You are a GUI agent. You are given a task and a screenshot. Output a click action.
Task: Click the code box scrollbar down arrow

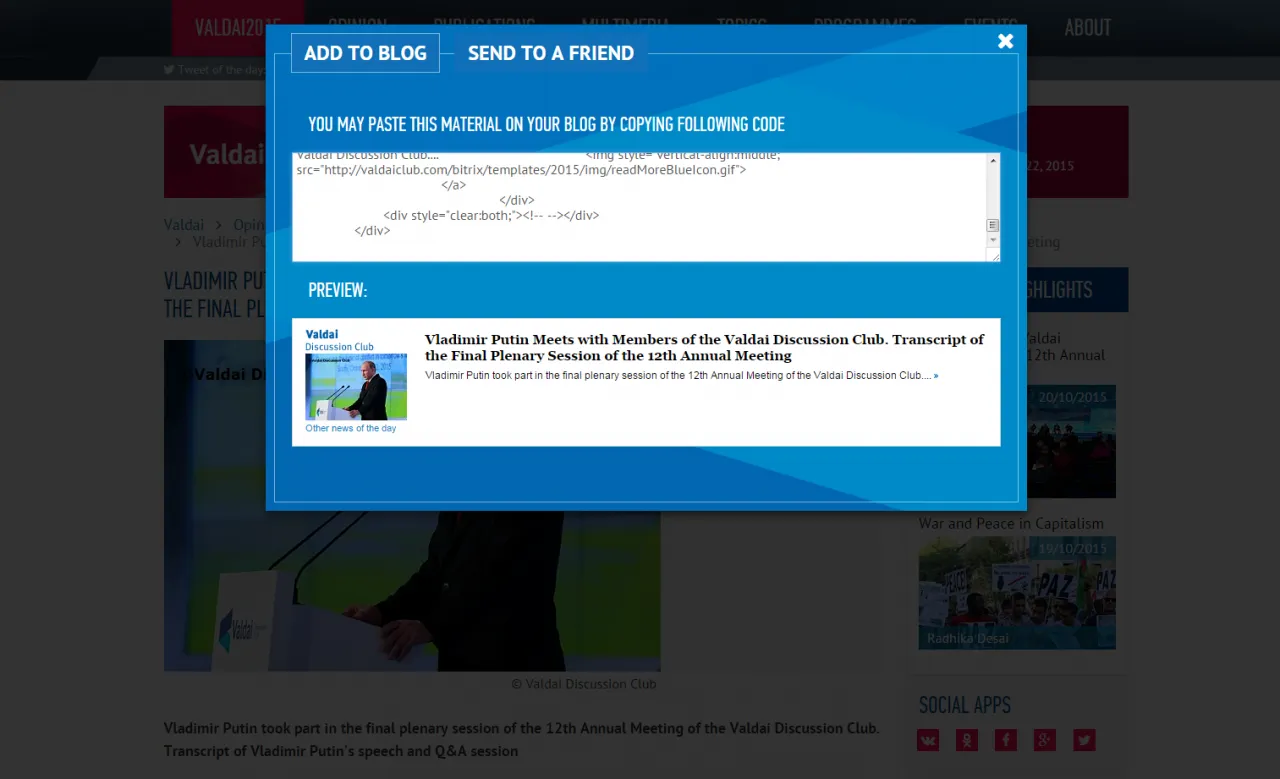coord(993,241)
